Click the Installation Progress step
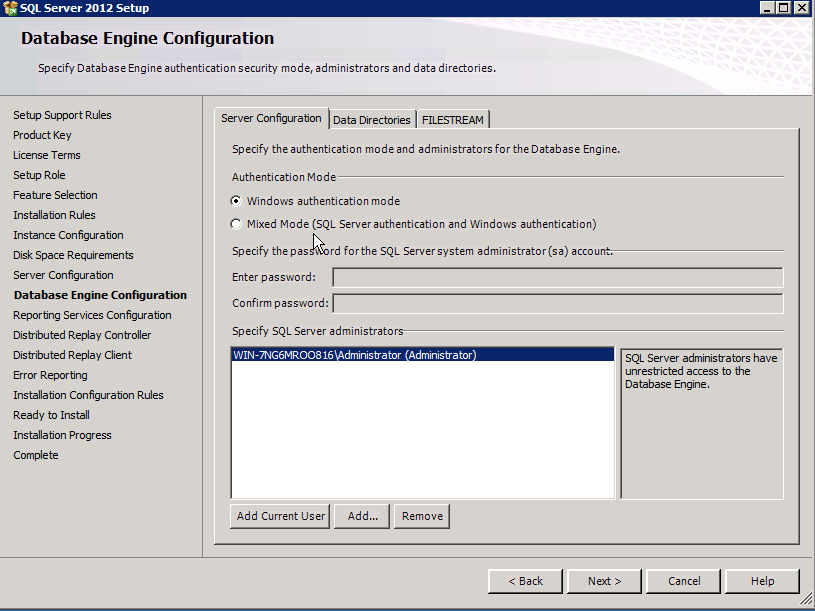 62,435
